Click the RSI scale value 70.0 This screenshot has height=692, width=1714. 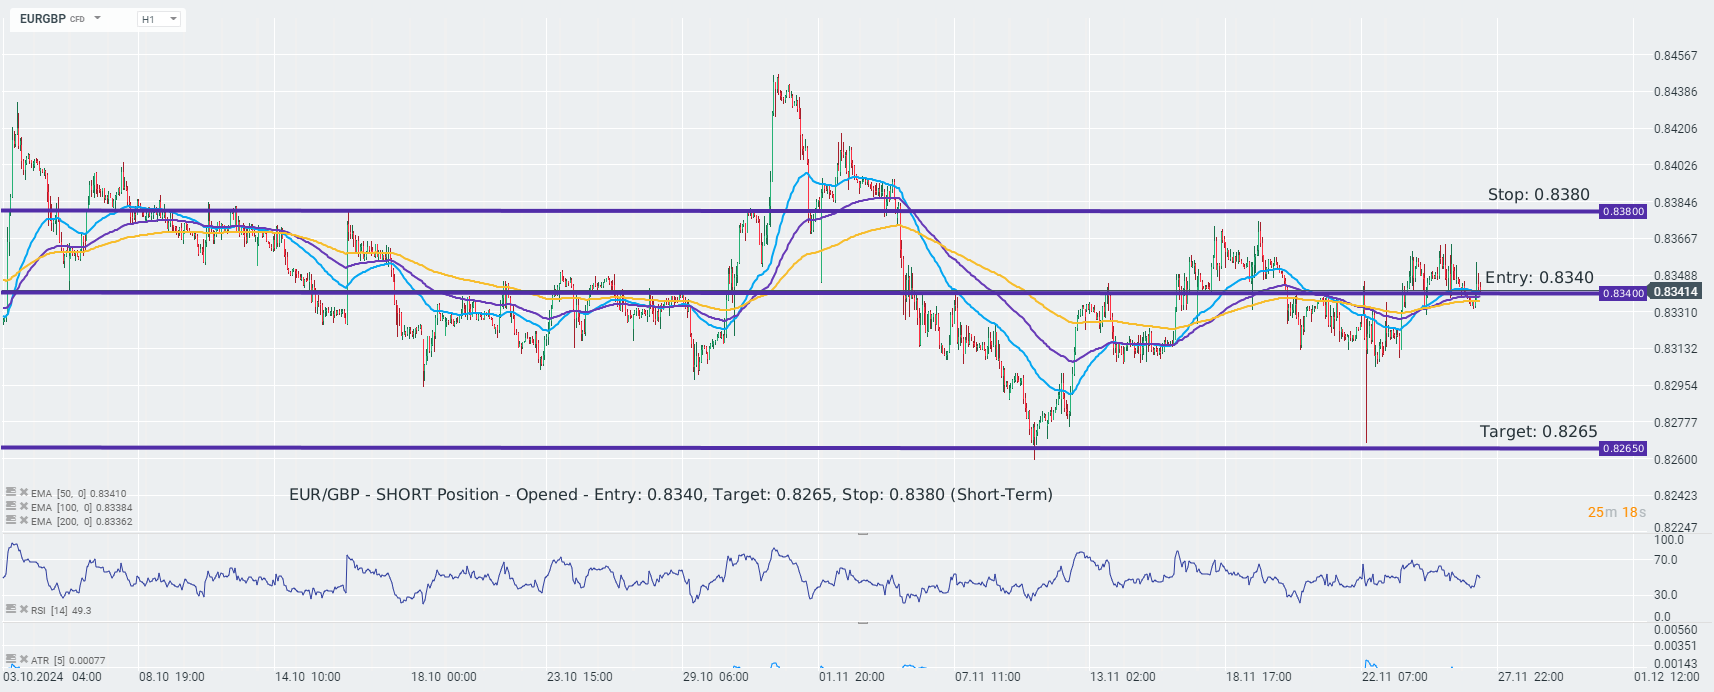click(1666, 560)
